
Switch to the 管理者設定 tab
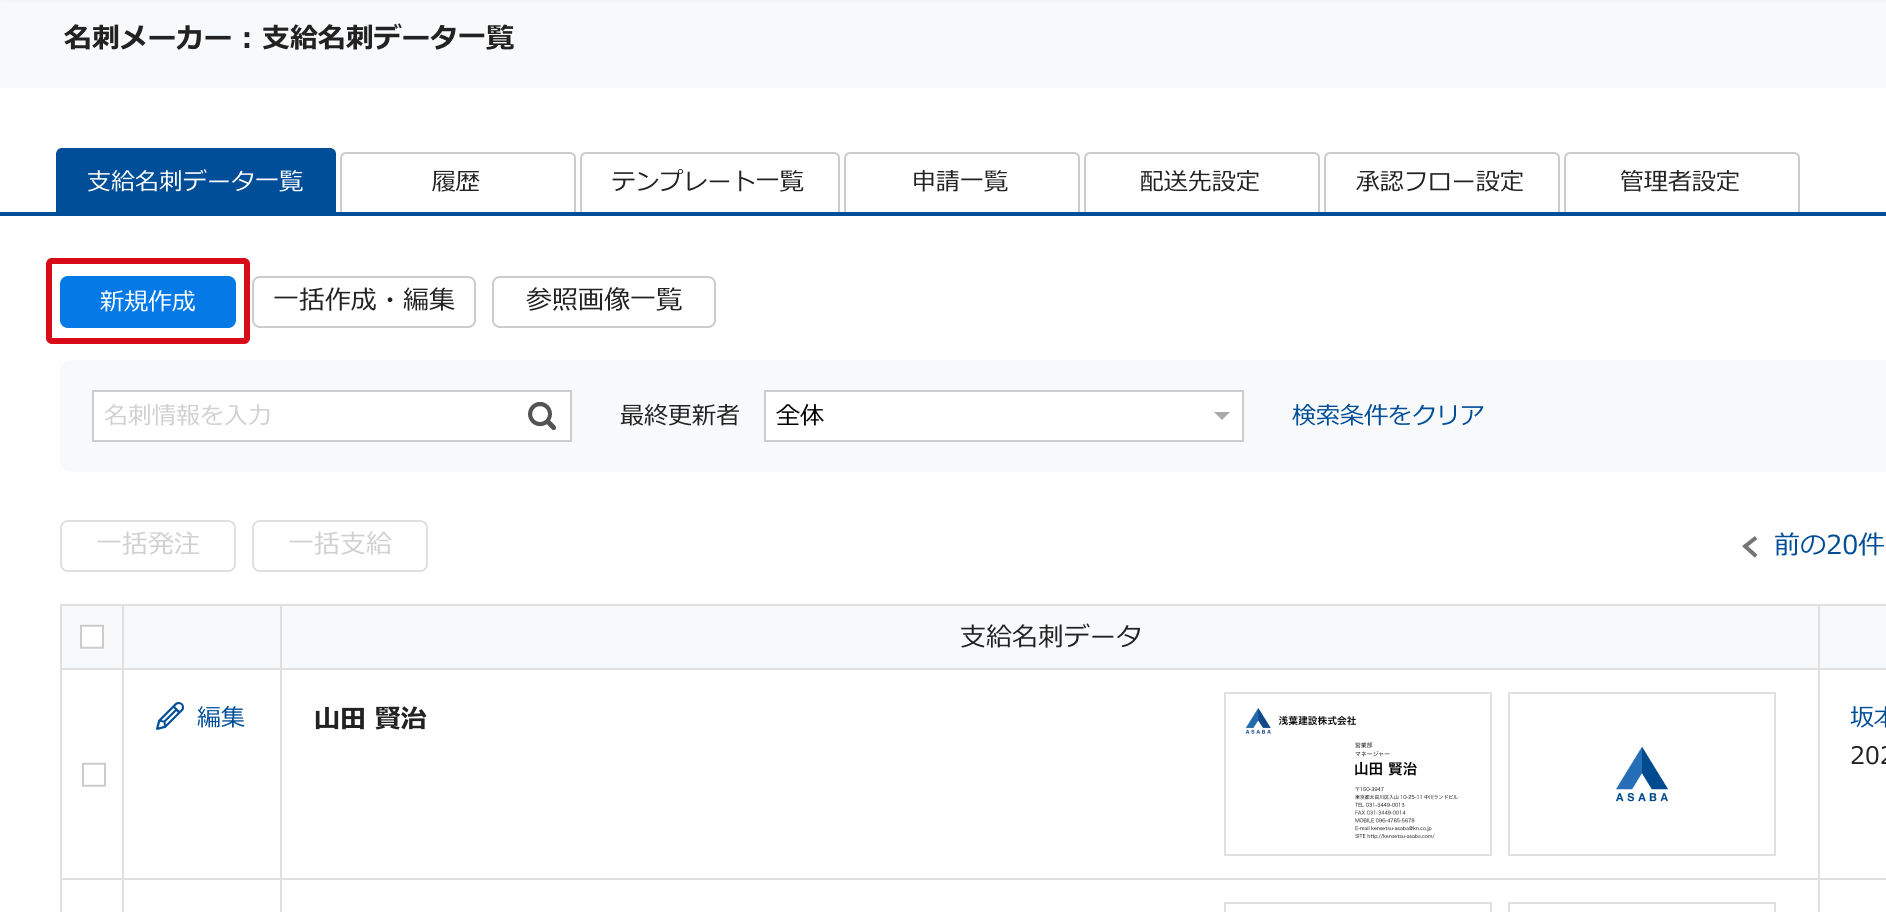[x=1681, y=182]
